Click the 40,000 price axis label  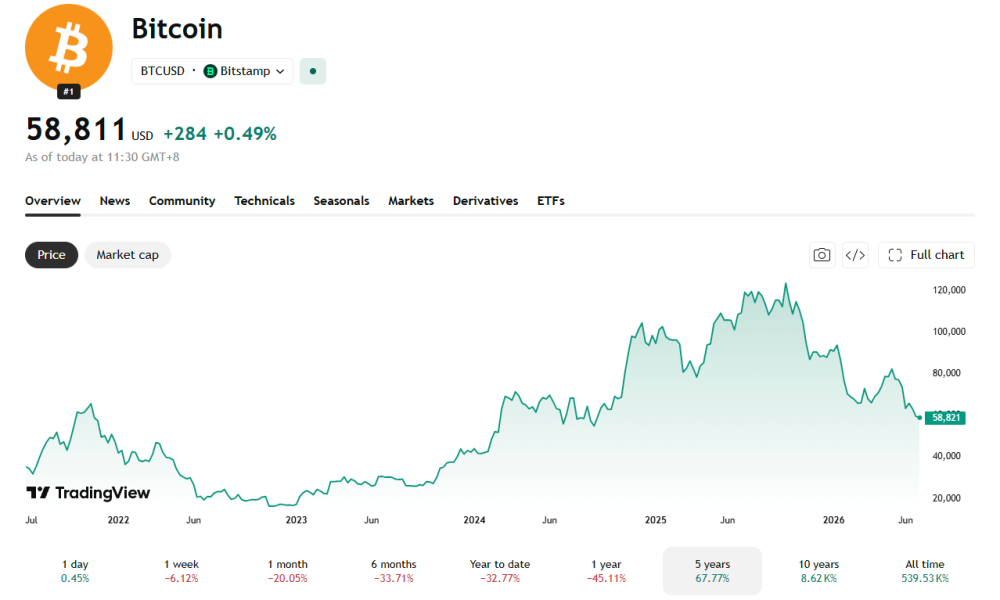[946, 456]
